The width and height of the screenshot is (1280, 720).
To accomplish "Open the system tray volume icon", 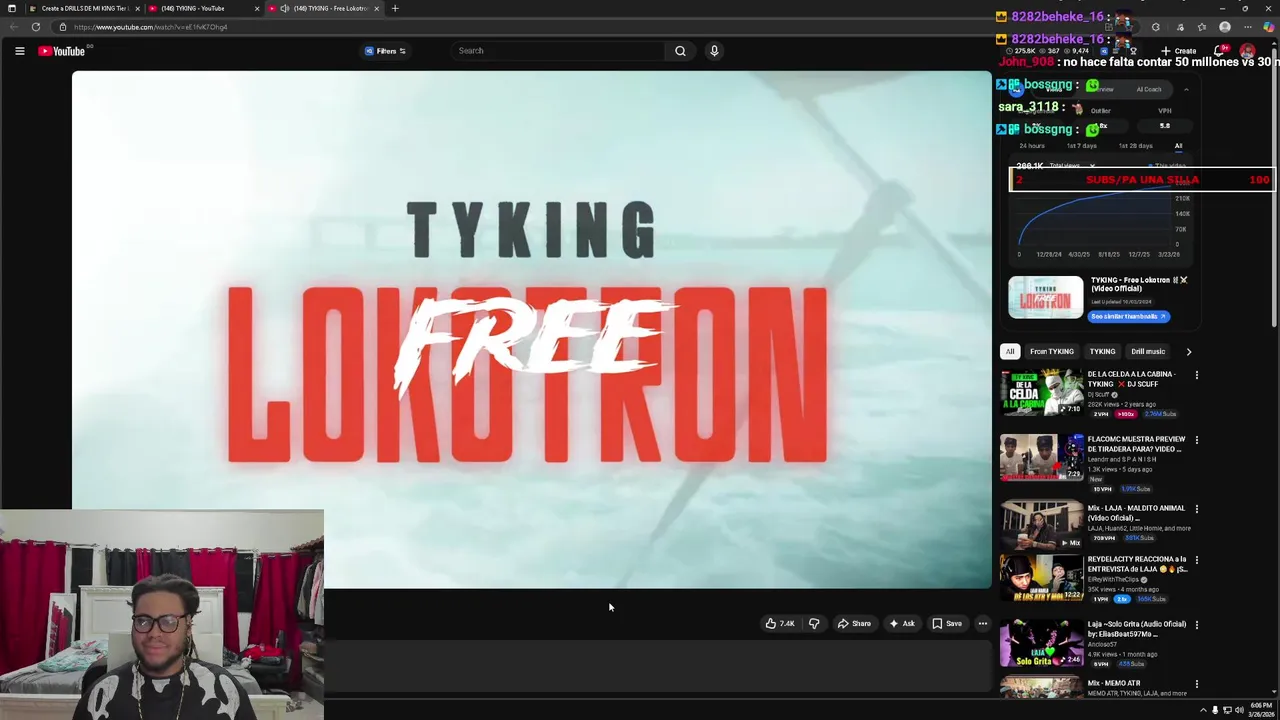I will pos(1239,710).
